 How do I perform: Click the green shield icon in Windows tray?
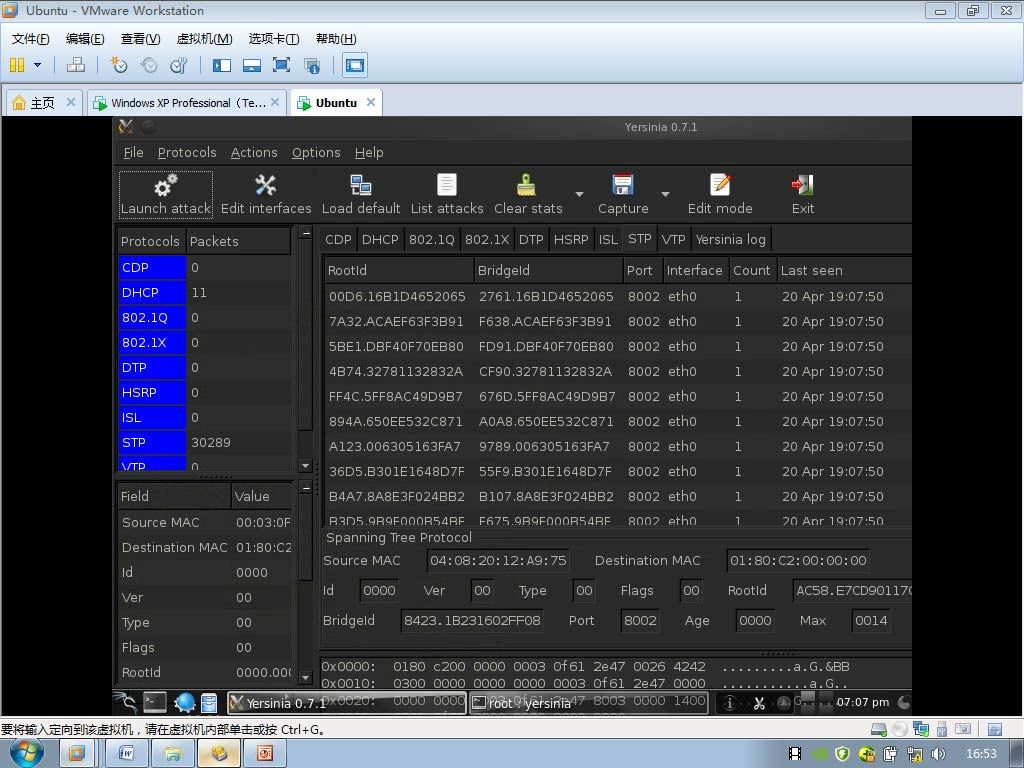pos(842,754)
